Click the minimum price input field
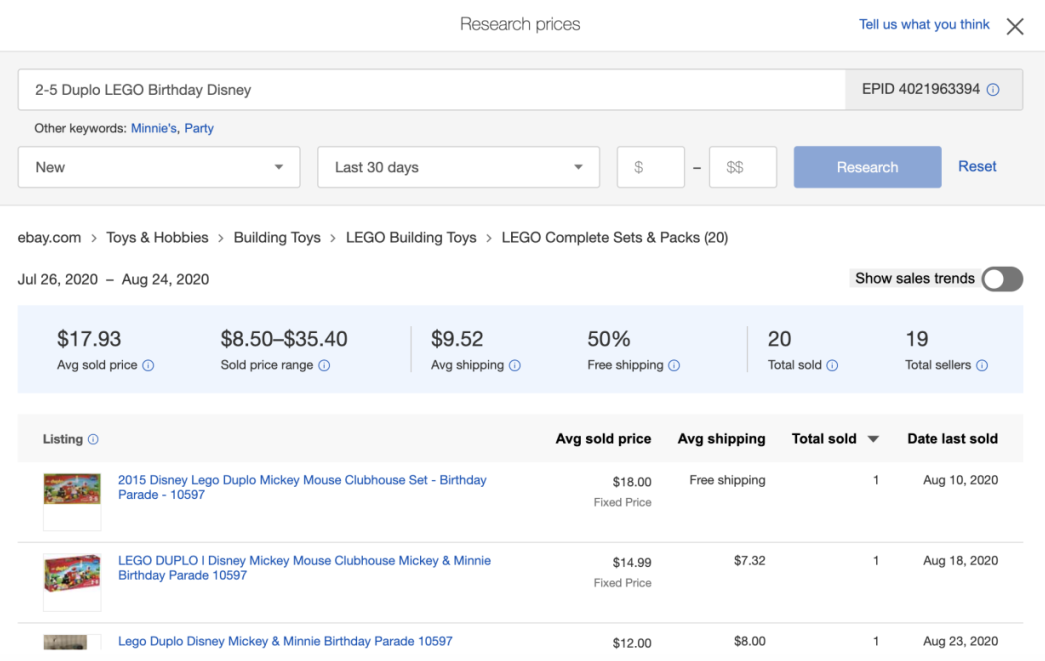 (650, 167)
